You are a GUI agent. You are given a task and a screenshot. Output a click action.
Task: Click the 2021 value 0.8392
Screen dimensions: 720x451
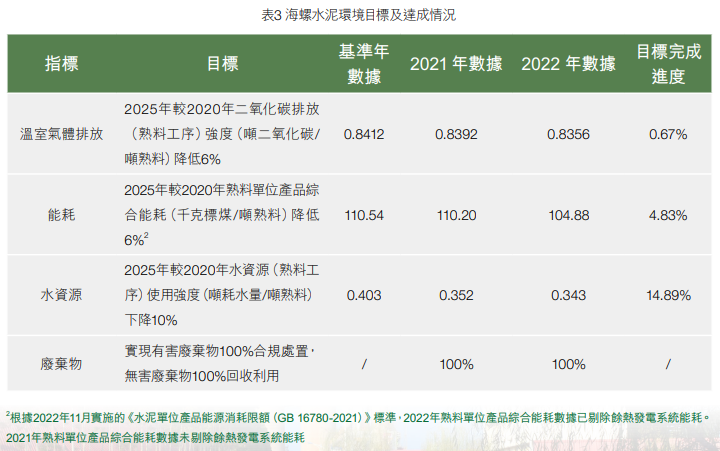(x=456, y=134)
